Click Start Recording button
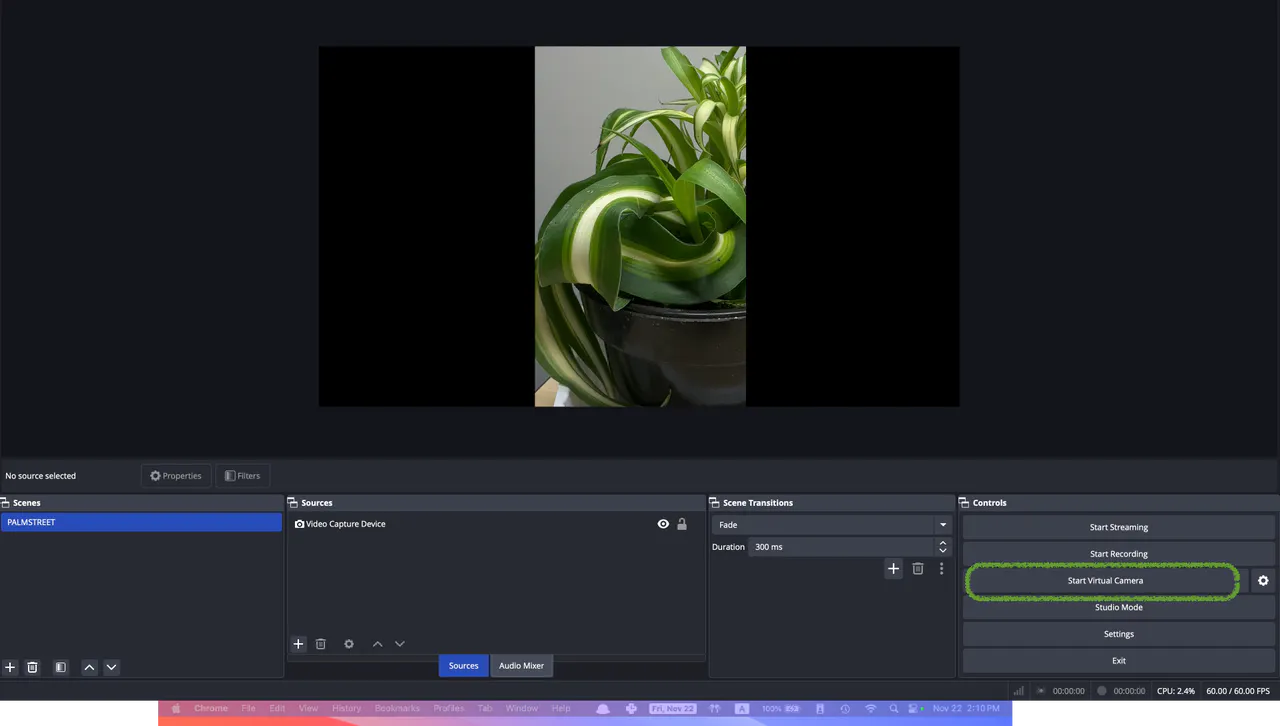Image resolution: width=1280 pixels, height=726 pixels. [1118, 554]
